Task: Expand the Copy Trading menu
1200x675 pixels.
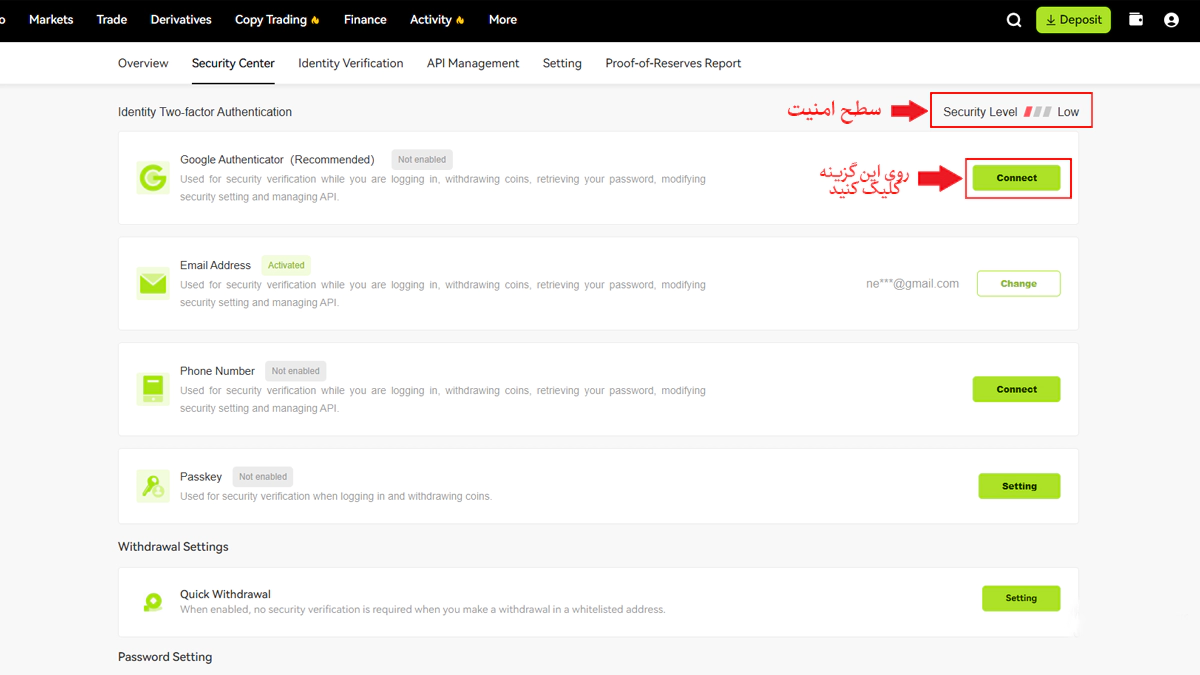Action: (276, 20)
